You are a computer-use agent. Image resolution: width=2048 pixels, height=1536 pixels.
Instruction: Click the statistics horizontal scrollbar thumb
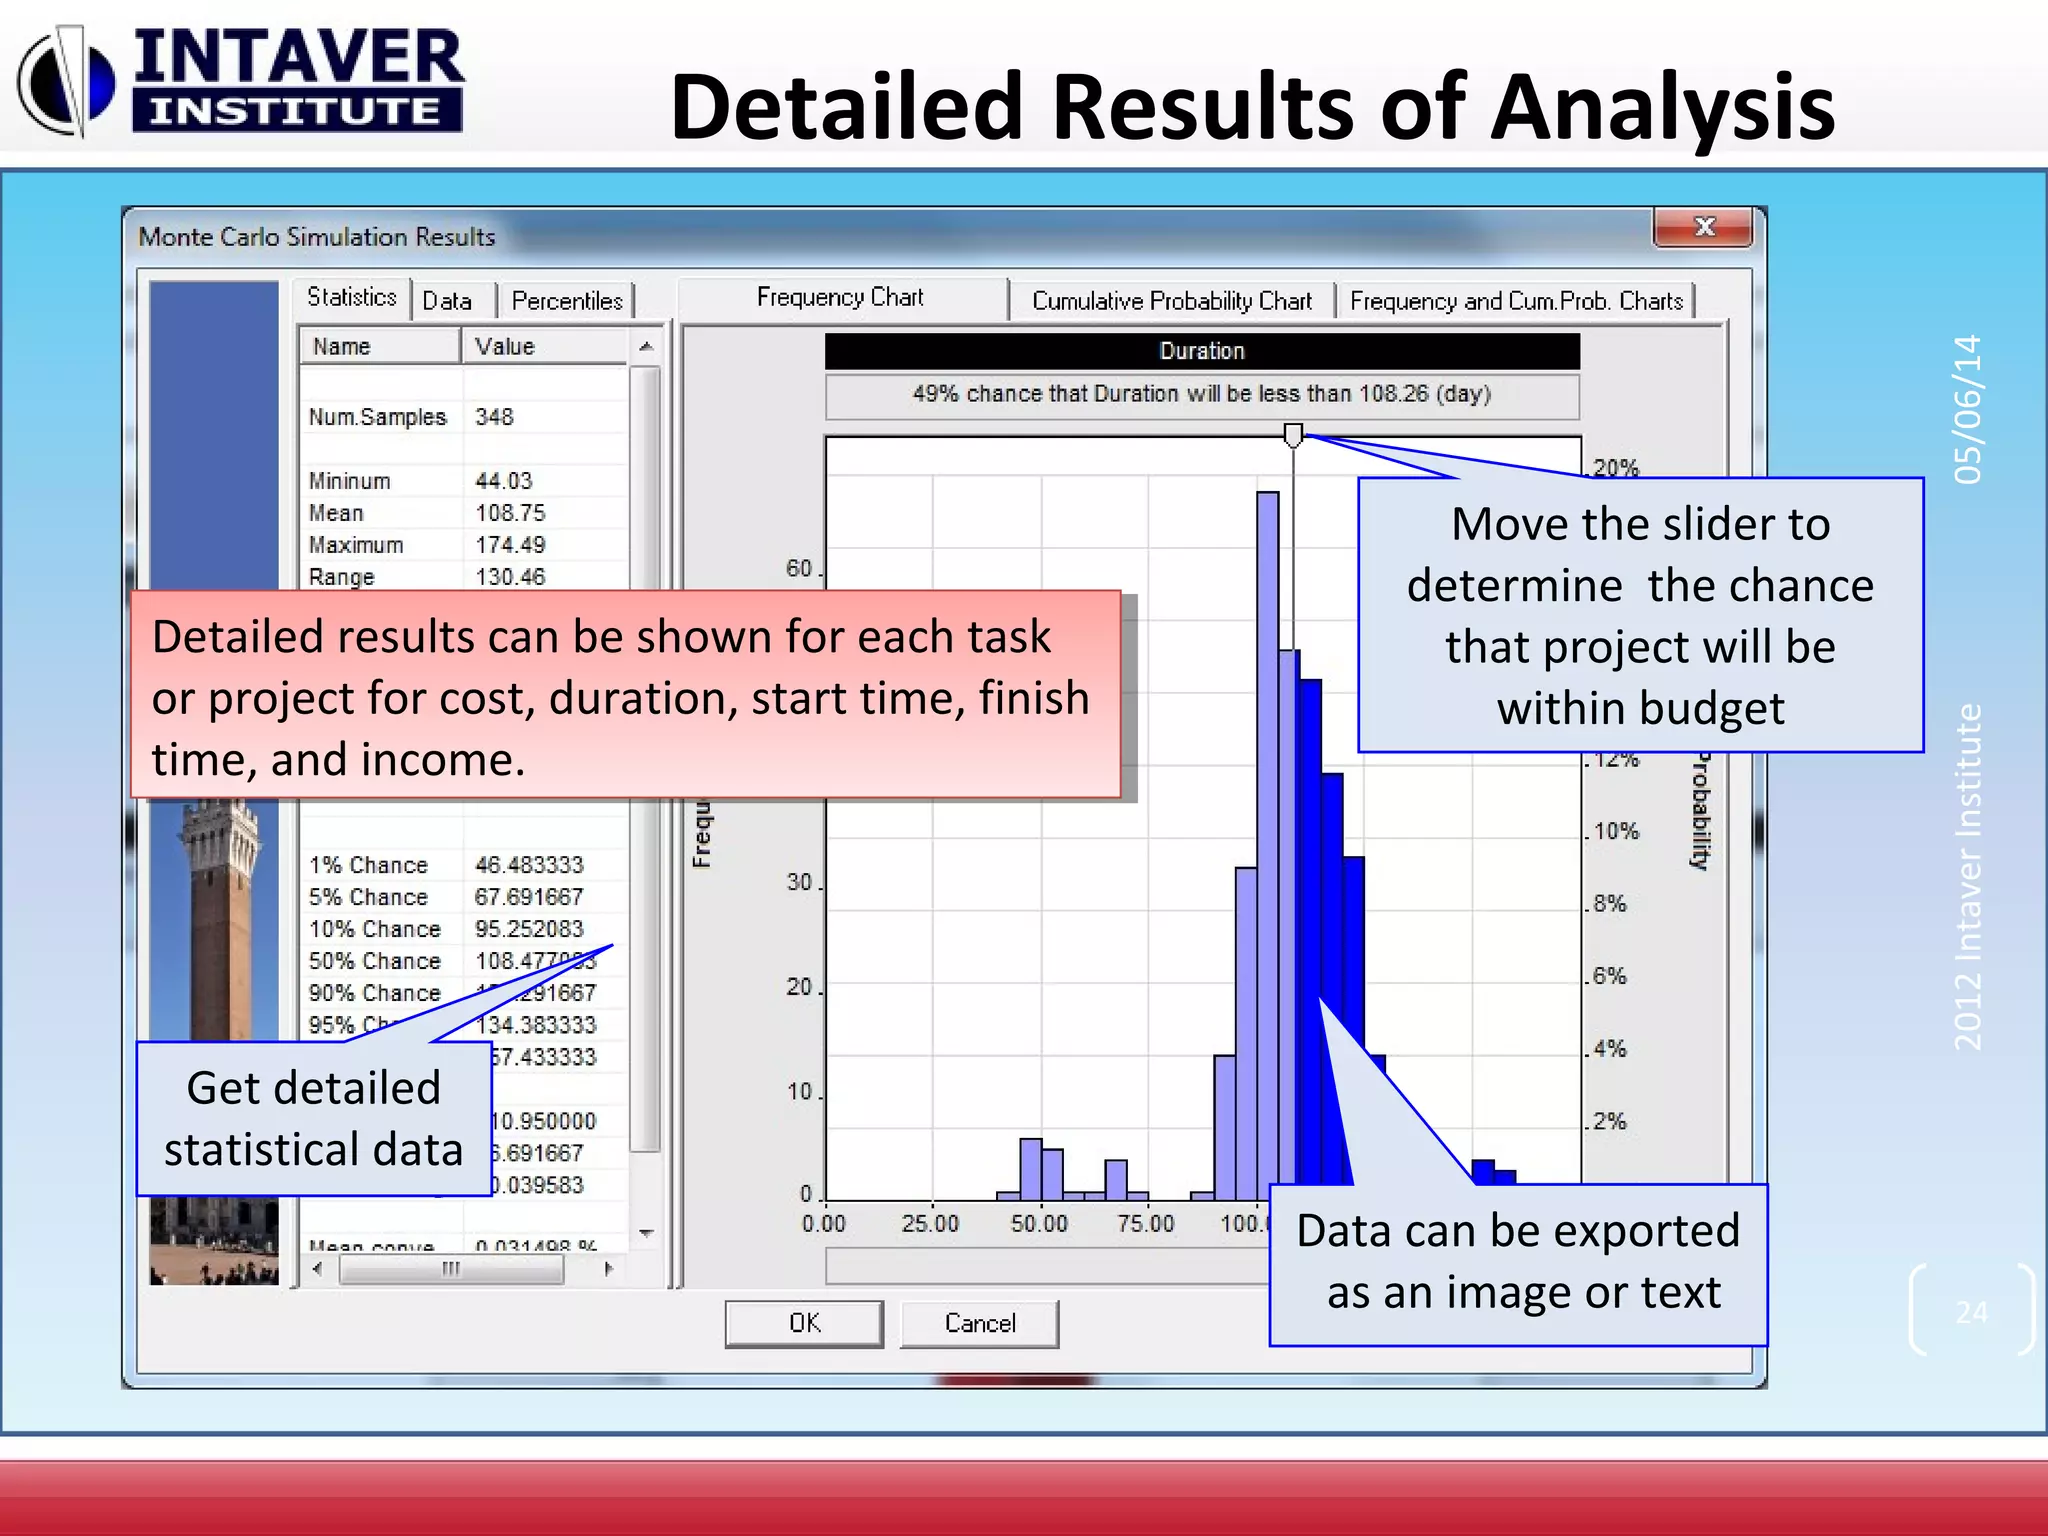pyautogui.click(x=451, y=1269)
